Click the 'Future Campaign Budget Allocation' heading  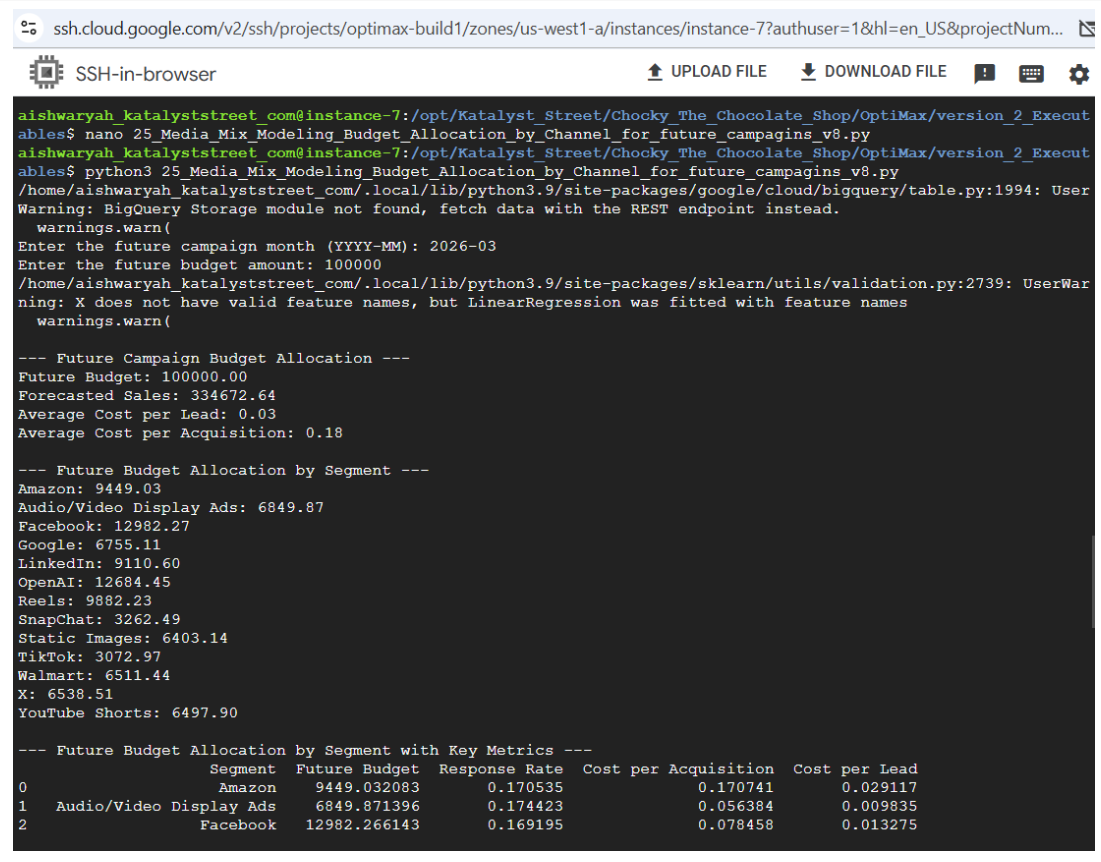coord(213,359)
